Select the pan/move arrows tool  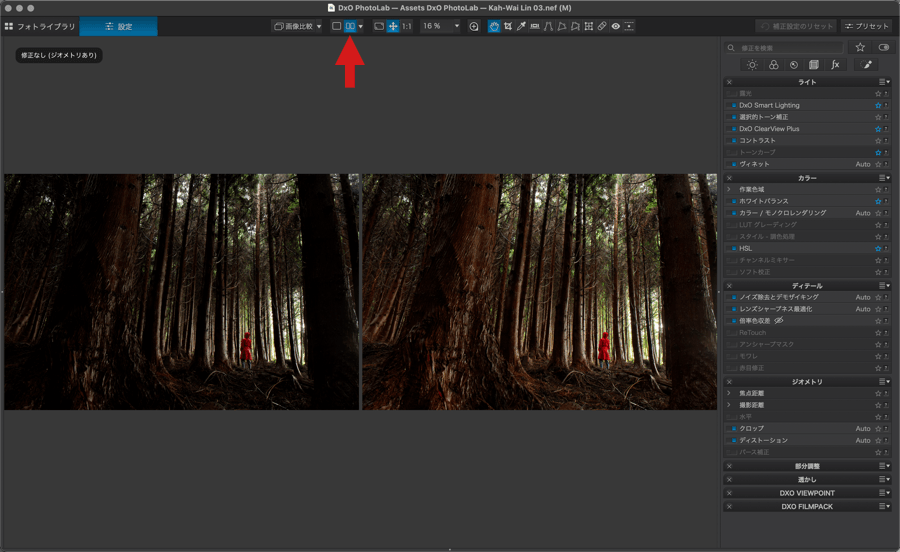pos(393,26)
